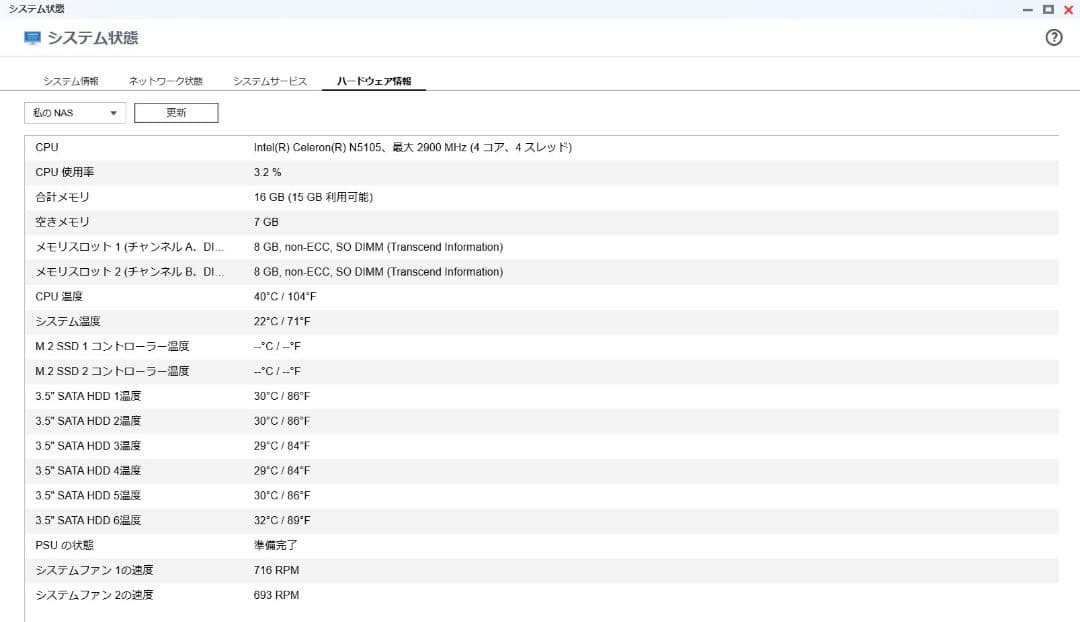Minimize the システム状態 window
This screenshot has height=622, width=1080.
(1028, 10)
